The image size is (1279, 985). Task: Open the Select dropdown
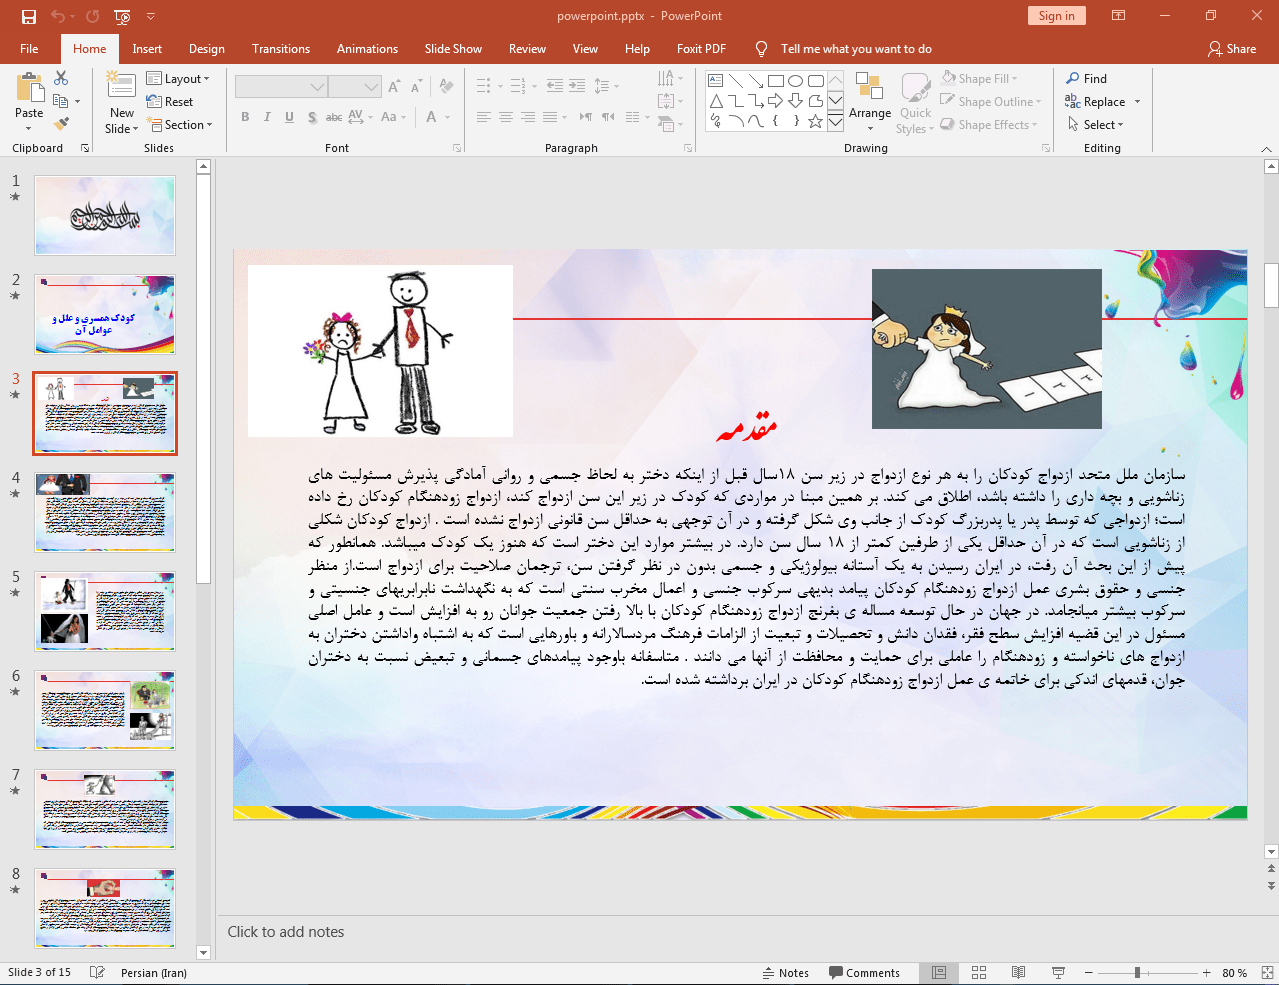[1096, 125]
